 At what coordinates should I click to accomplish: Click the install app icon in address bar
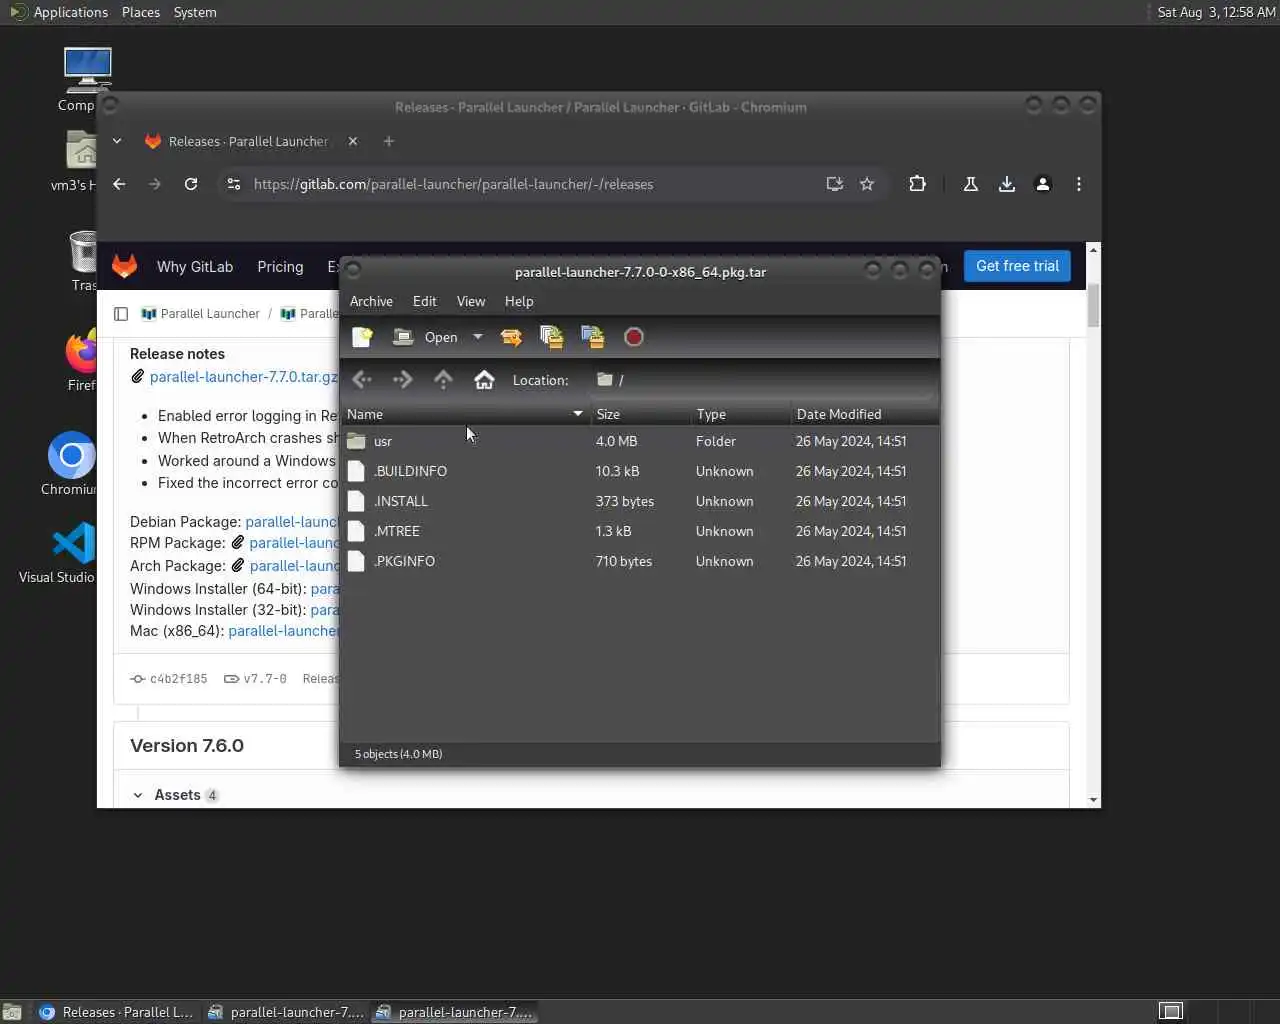834,184
